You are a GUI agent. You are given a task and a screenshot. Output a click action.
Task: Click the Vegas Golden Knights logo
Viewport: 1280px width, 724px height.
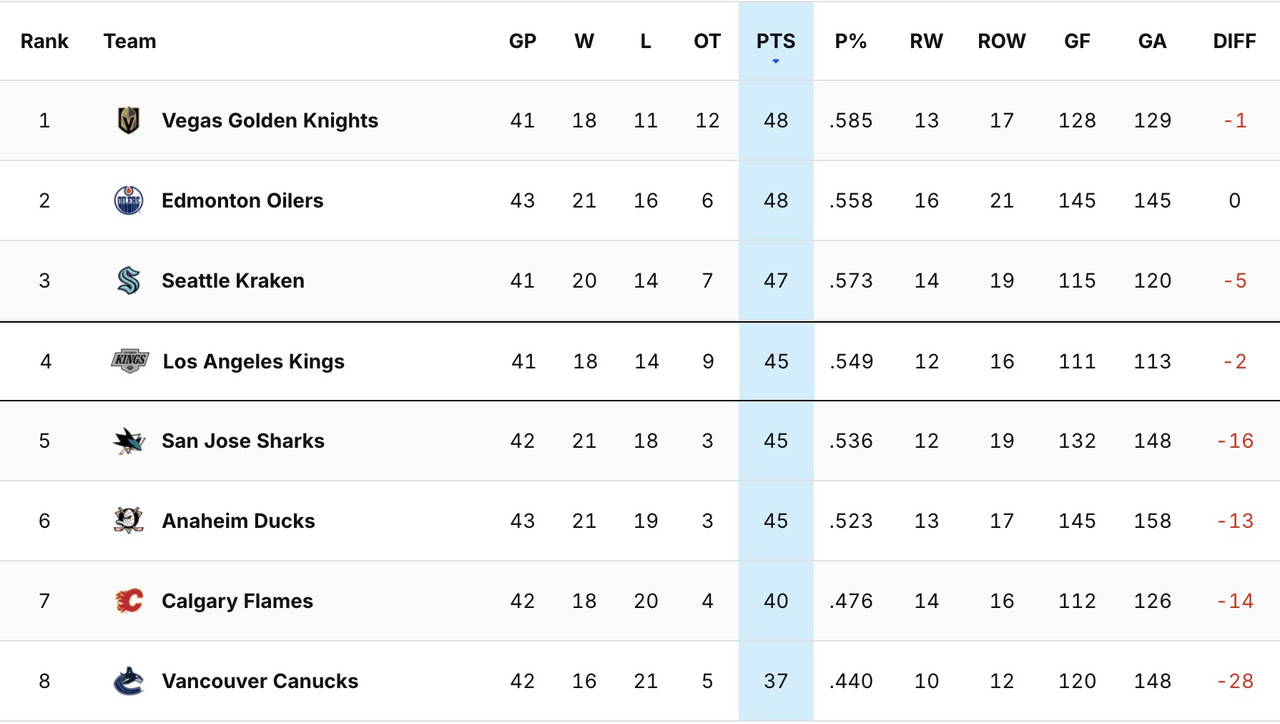[128, 120]
